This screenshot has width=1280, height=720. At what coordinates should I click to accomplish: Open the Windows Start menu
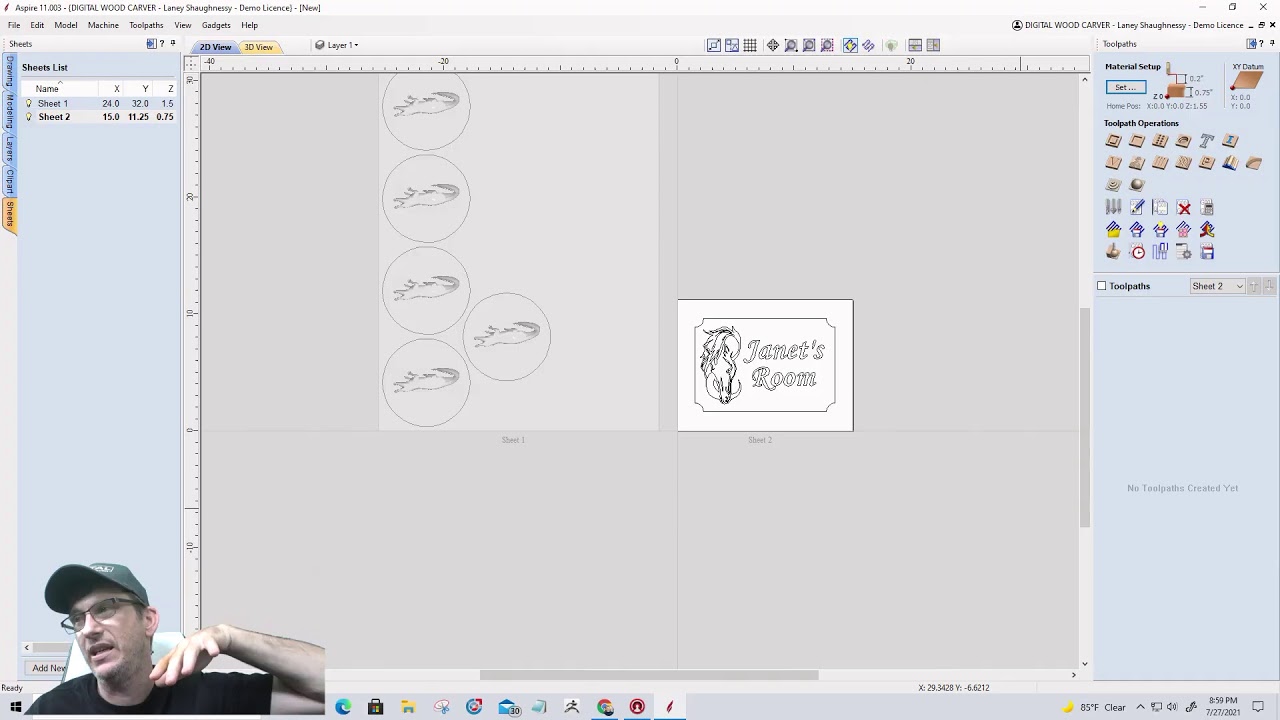[15, 708]
